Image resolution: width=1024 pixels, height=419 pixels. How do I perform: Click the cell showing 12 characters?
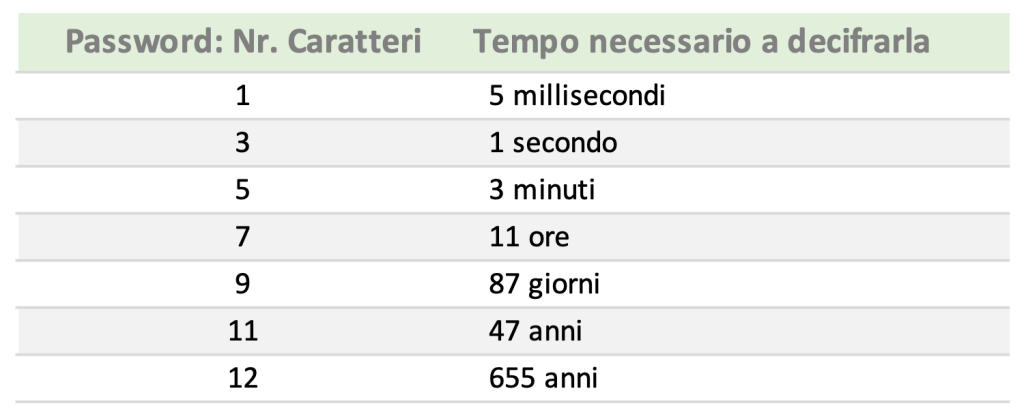click(242, 379)
